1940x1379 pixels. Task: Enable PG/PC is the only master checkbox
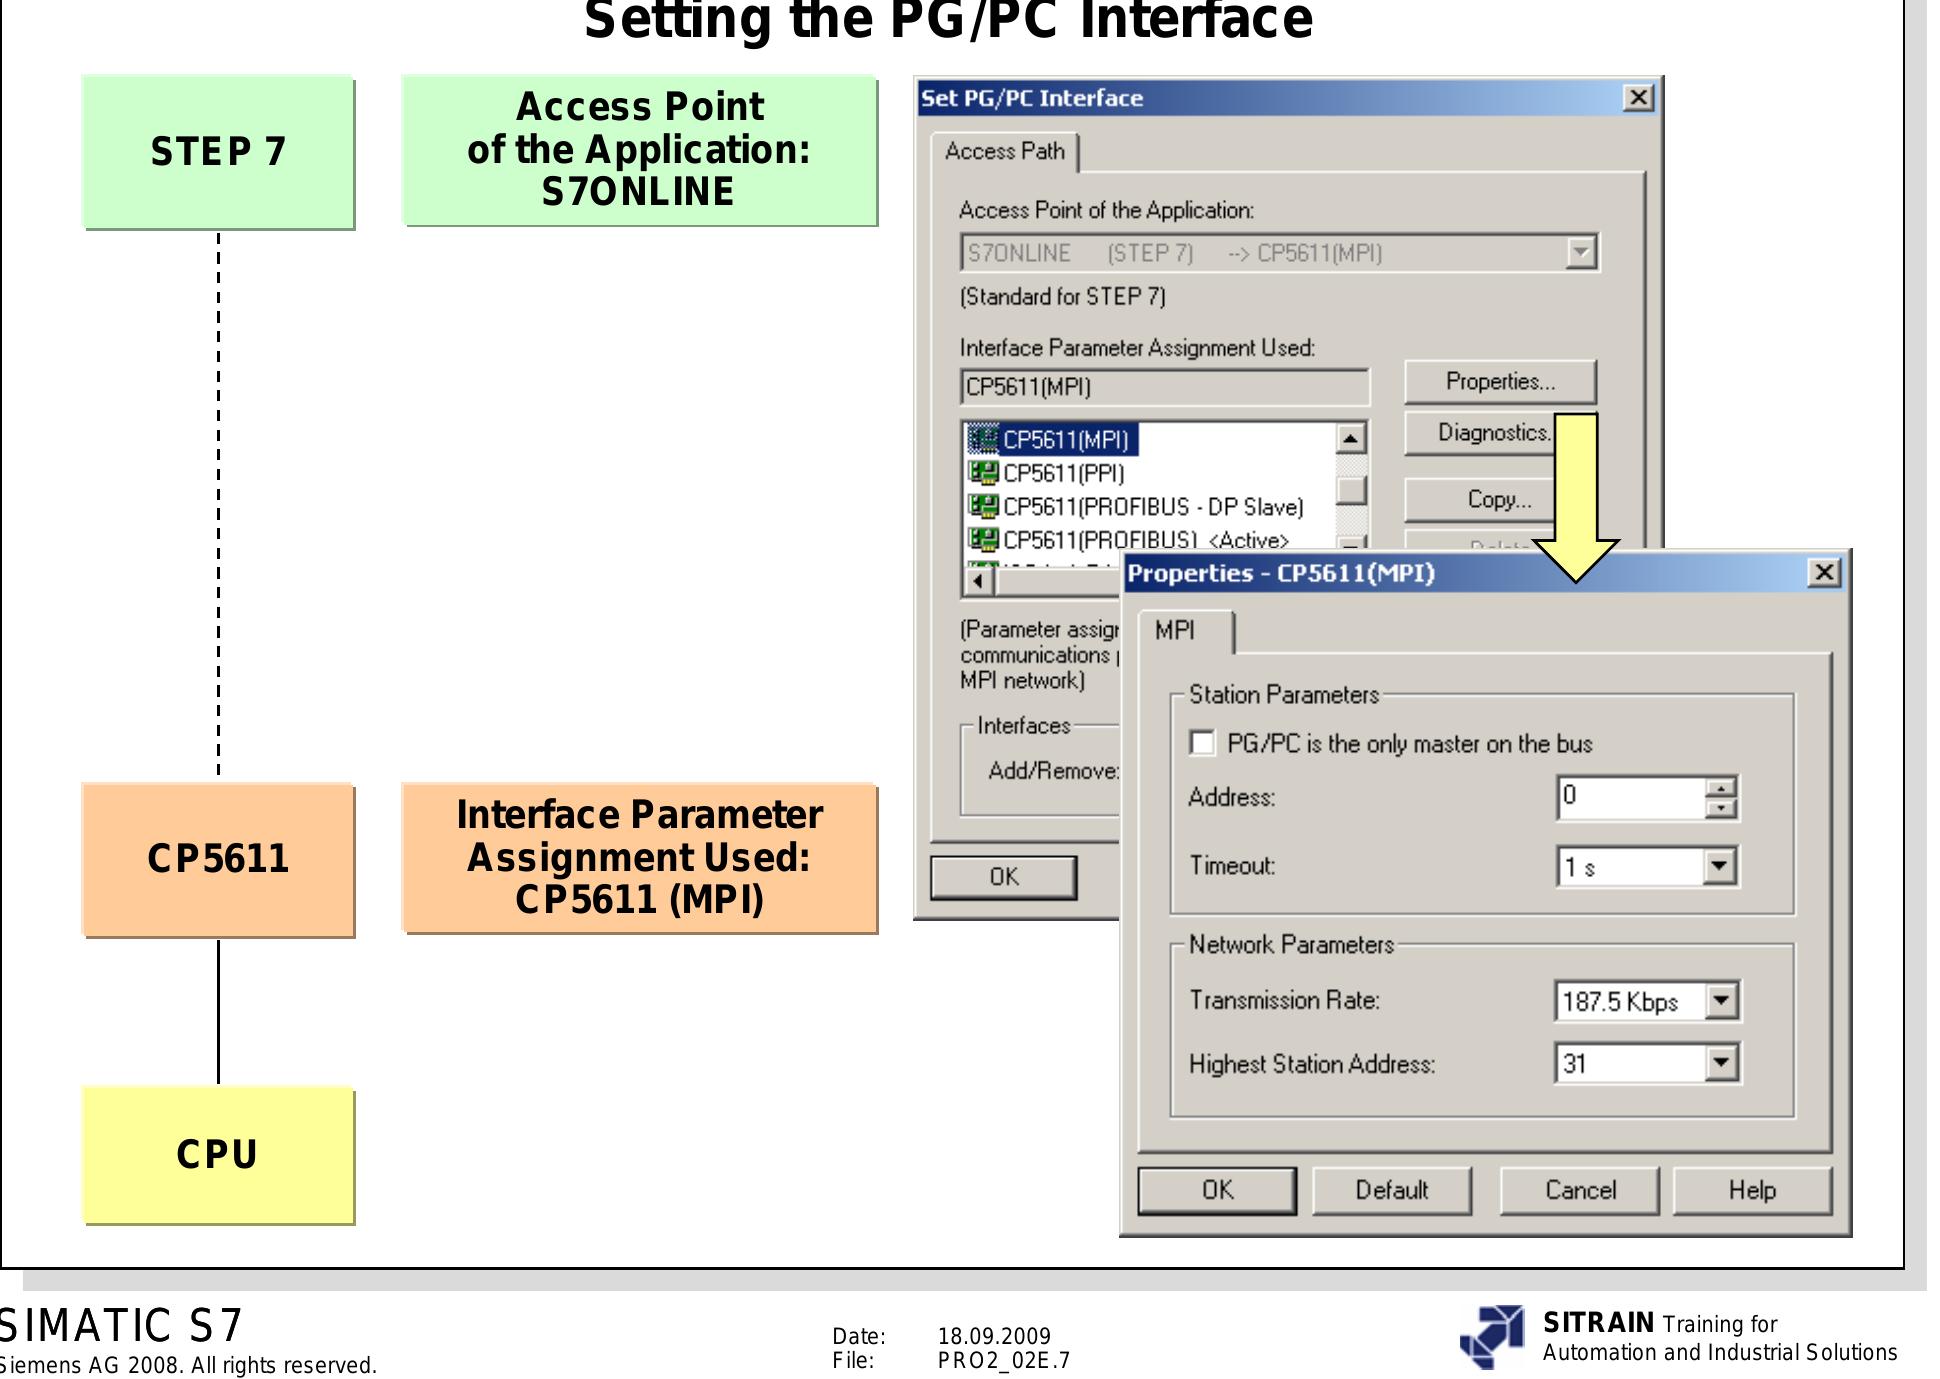(1200, 743)
